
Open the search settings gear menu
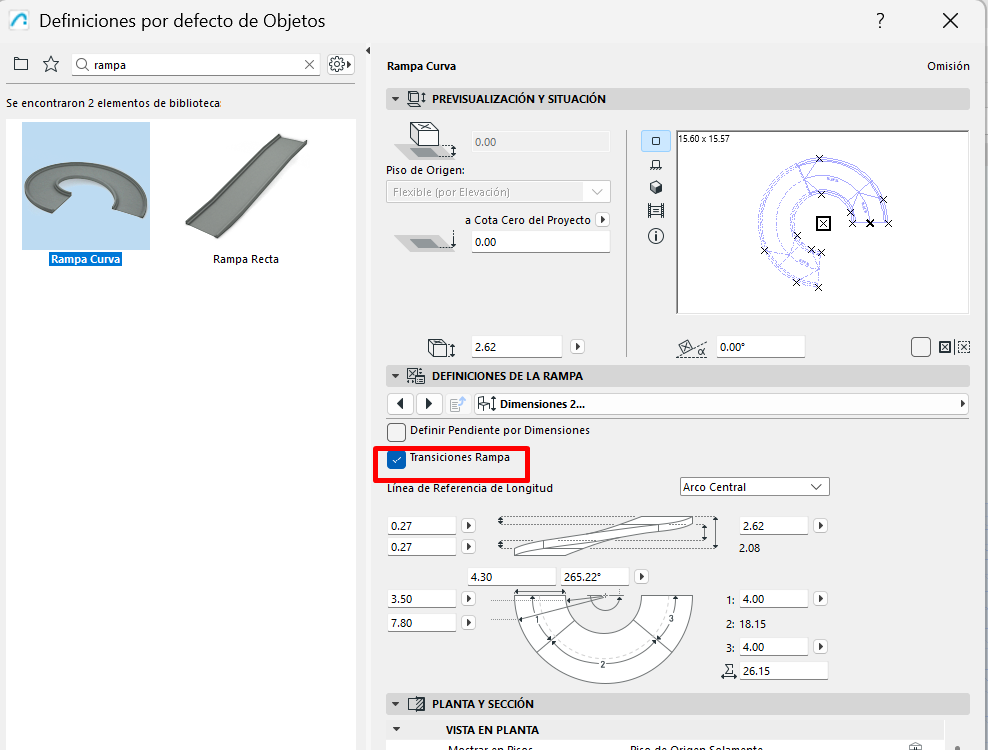[340, 64]
